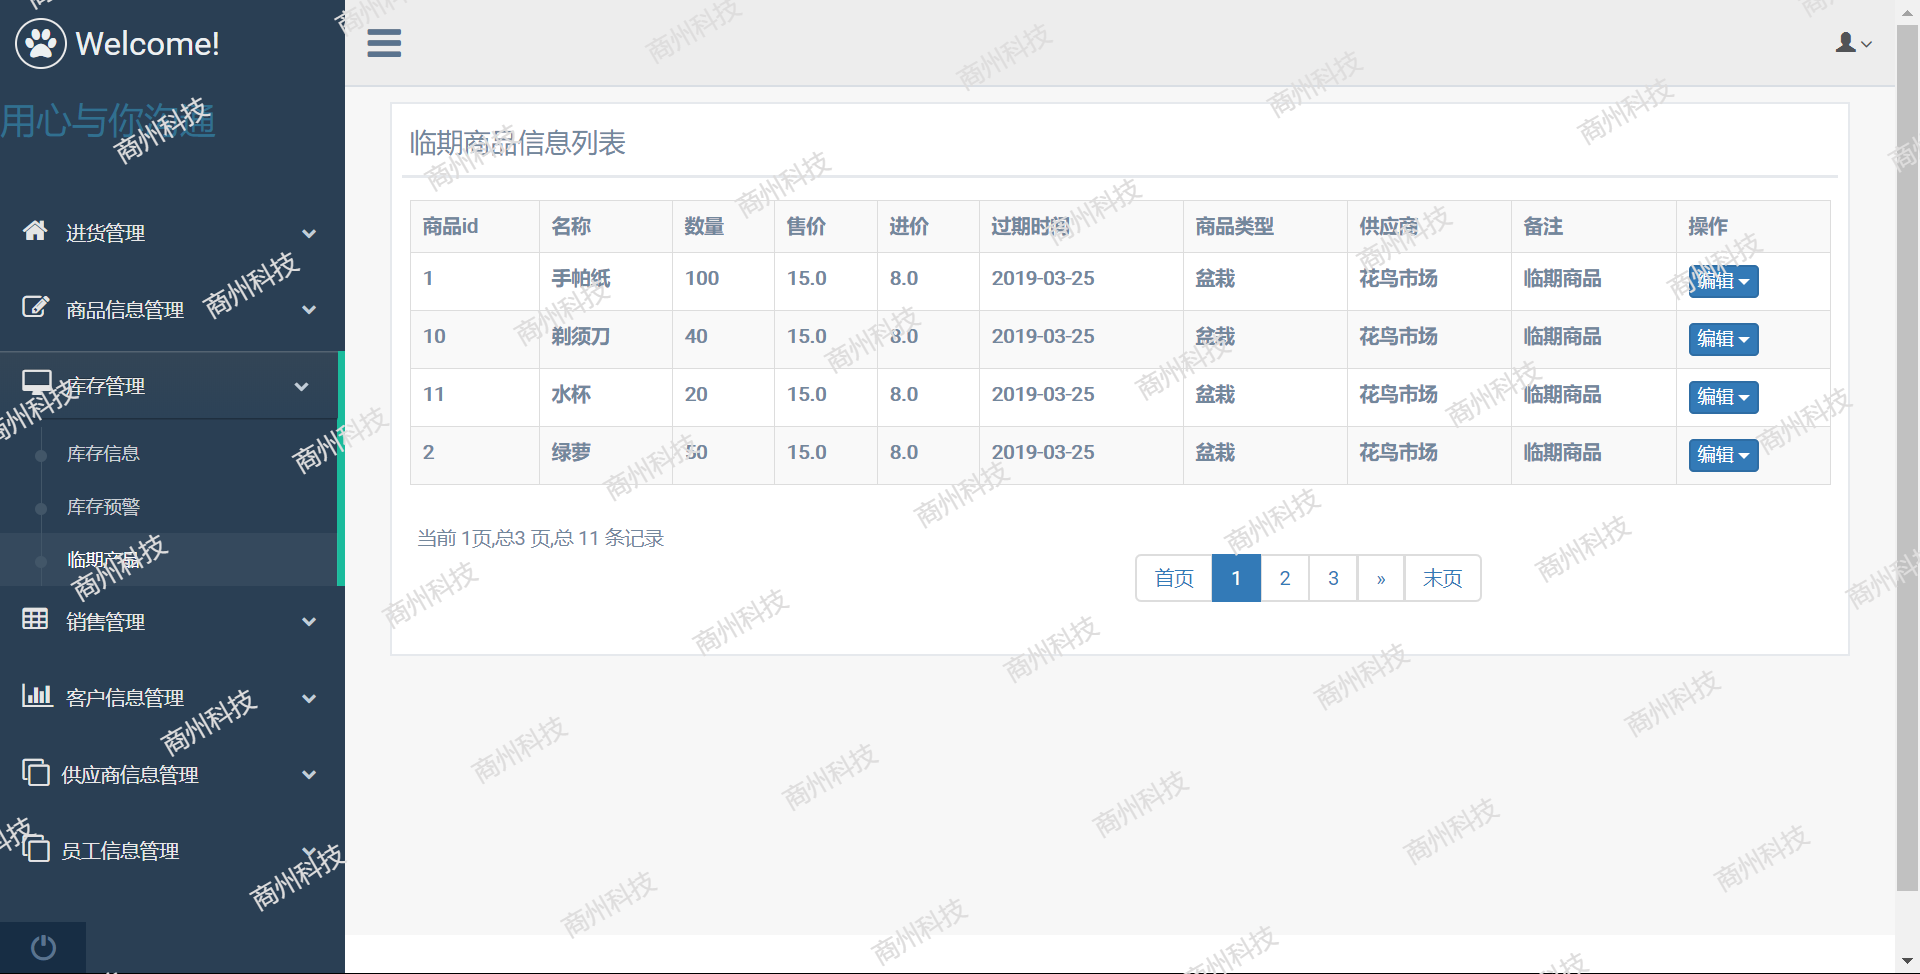
Task: Open the 客户信息管理 menu
Action: [x=170, y=698]
